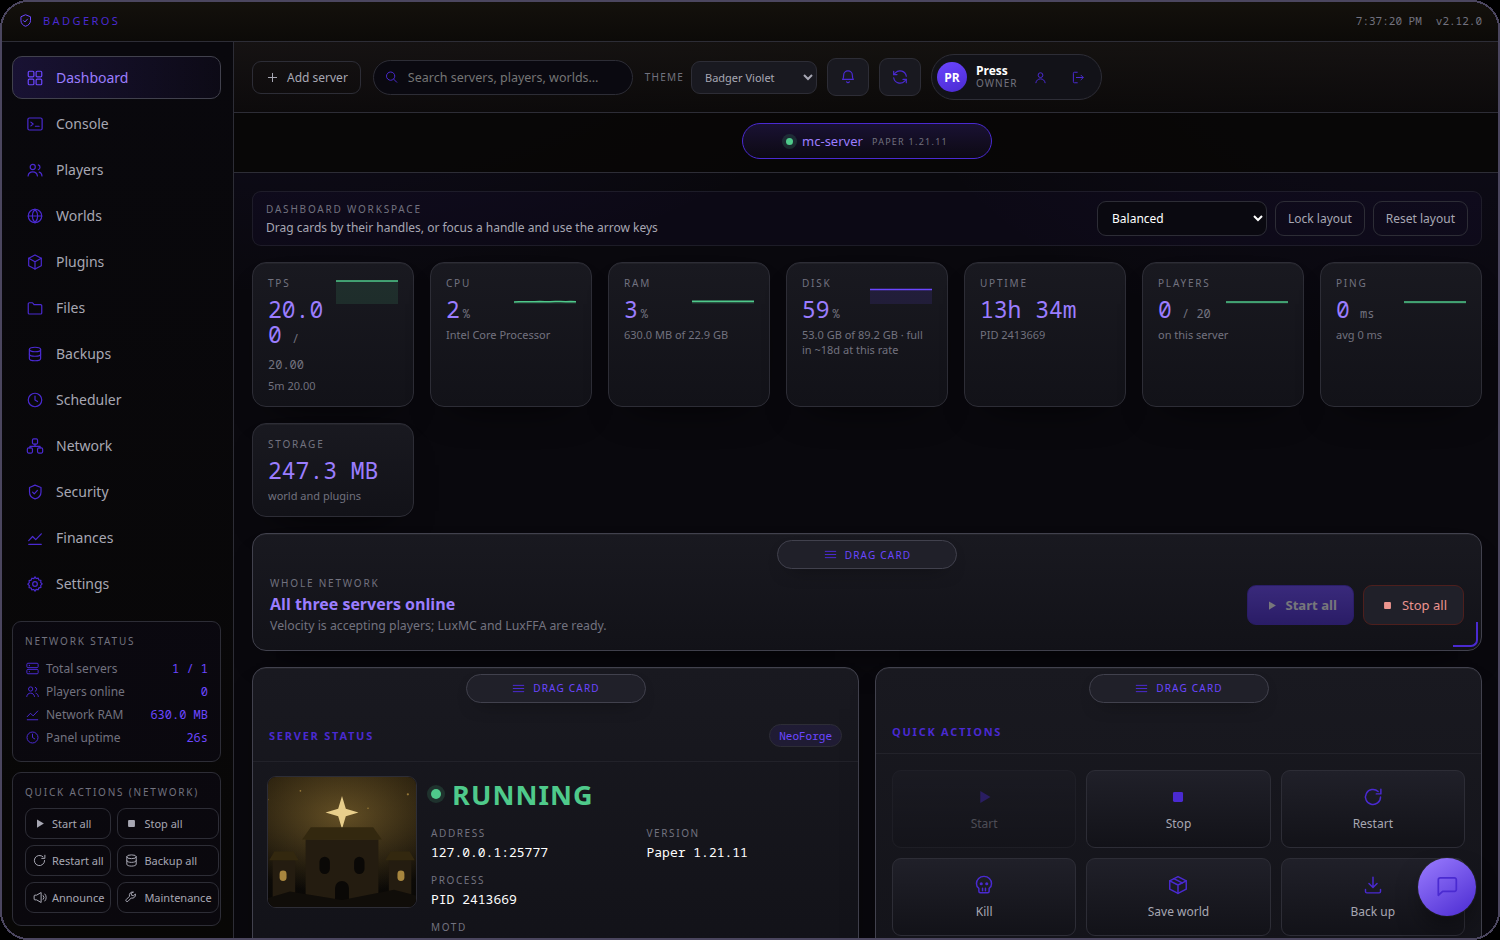Click the Scheduler clock icon
This screenshot has height=940, width=1500.
click(35, 400)
